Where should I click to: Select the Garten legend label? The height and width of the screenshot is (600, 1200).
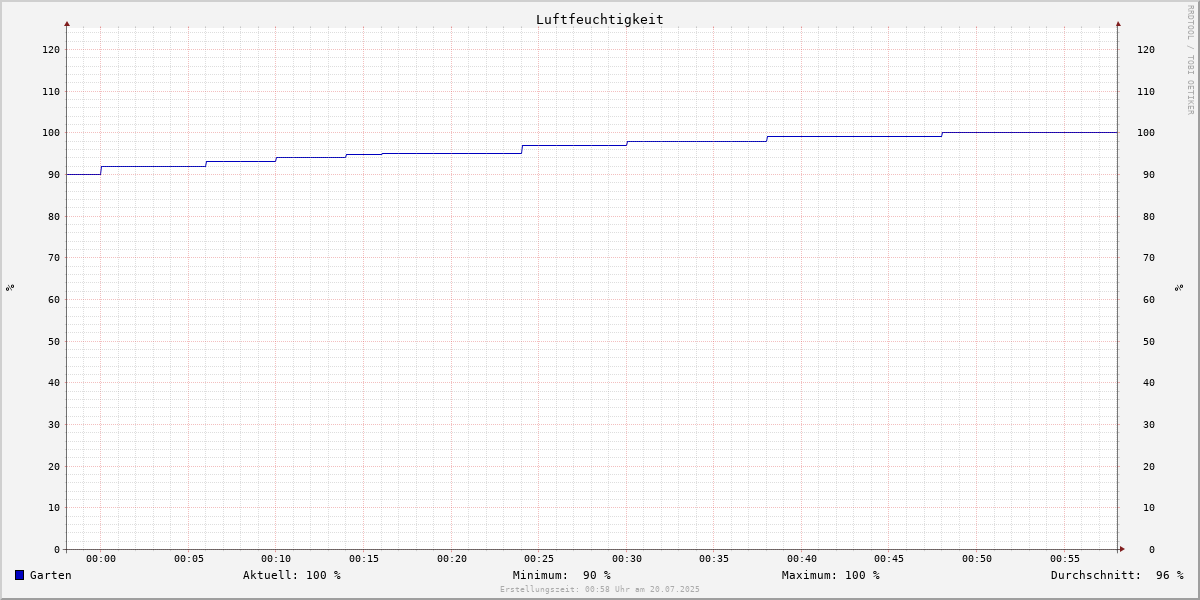[x=50, y=575]
